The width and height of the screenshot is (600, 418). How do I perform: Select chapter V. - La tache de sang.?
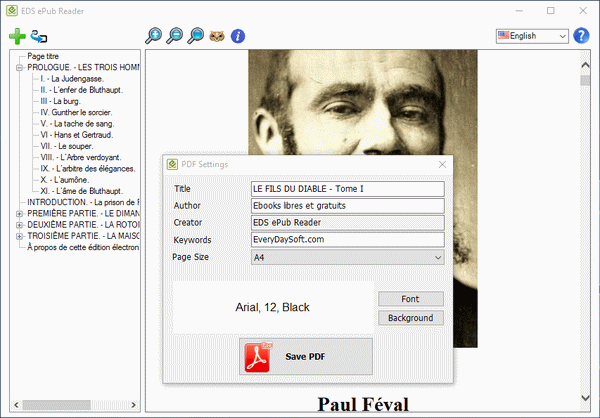(x=77, y=124)
